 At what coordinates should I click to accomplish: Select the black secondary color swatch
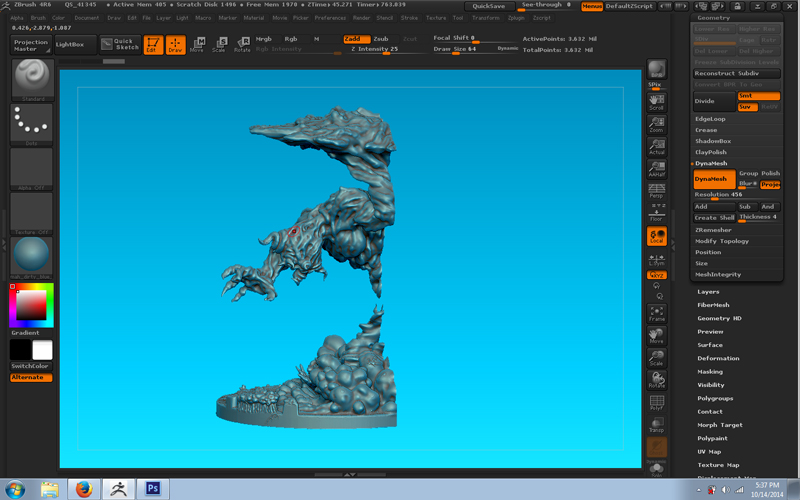[x=20, y=350]
